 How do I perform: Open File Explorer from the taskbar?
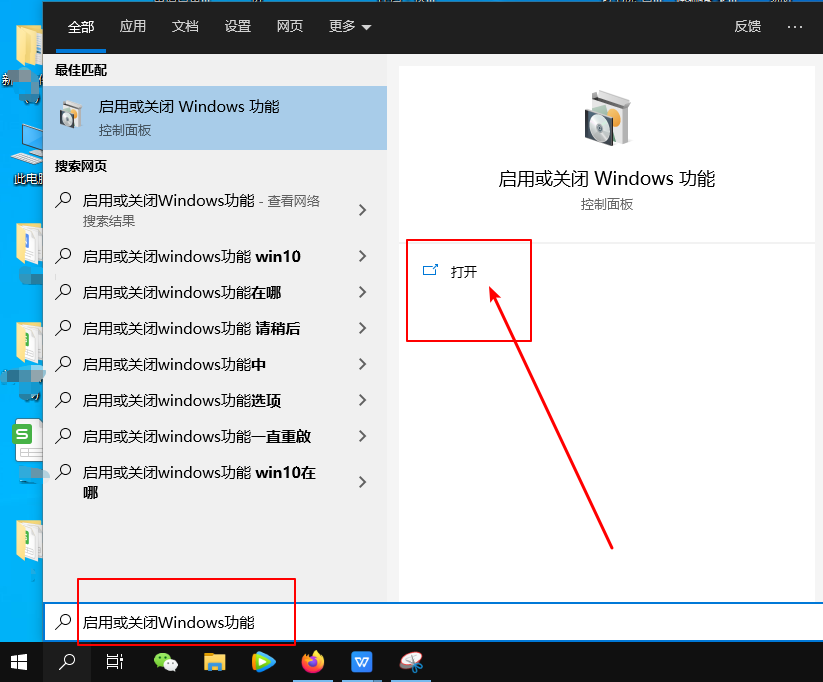point(214,661)
